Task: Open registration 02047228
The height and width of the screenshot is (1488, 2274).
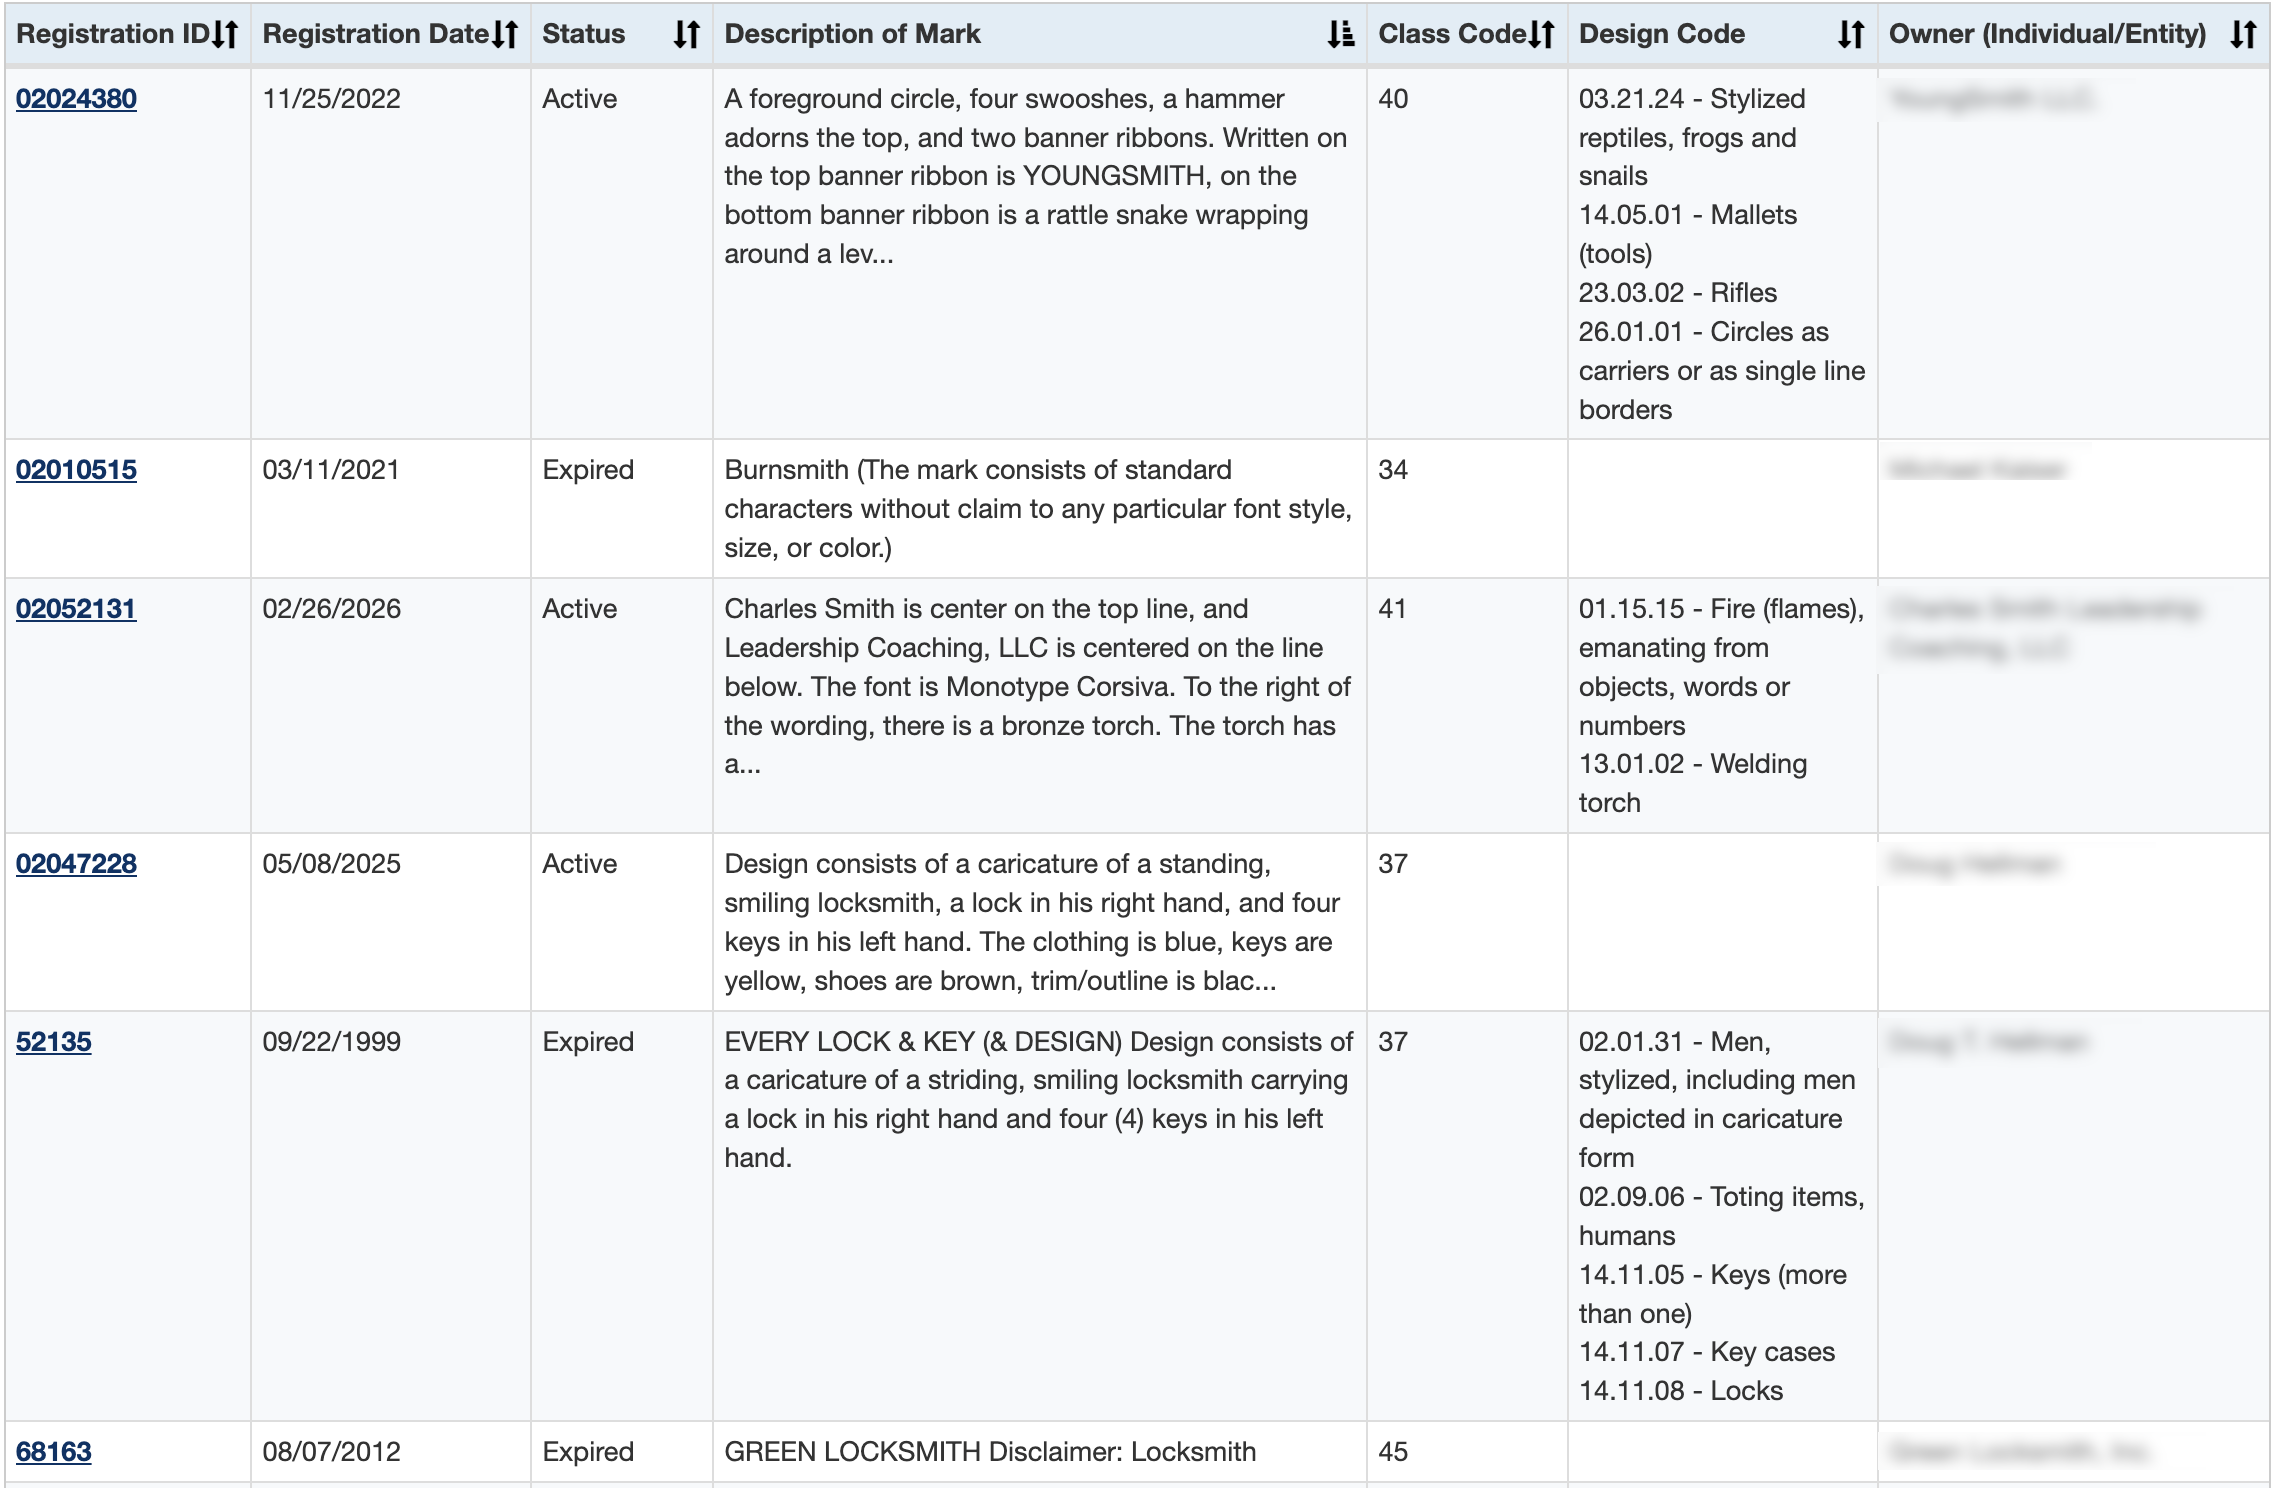Action: coord(76,864)
